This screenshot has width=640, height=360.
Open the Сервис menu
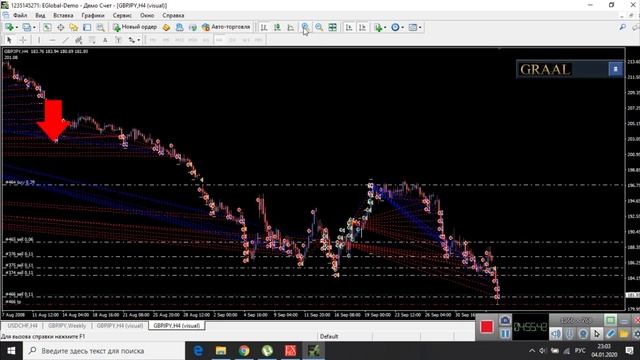[x=122, y=15]
